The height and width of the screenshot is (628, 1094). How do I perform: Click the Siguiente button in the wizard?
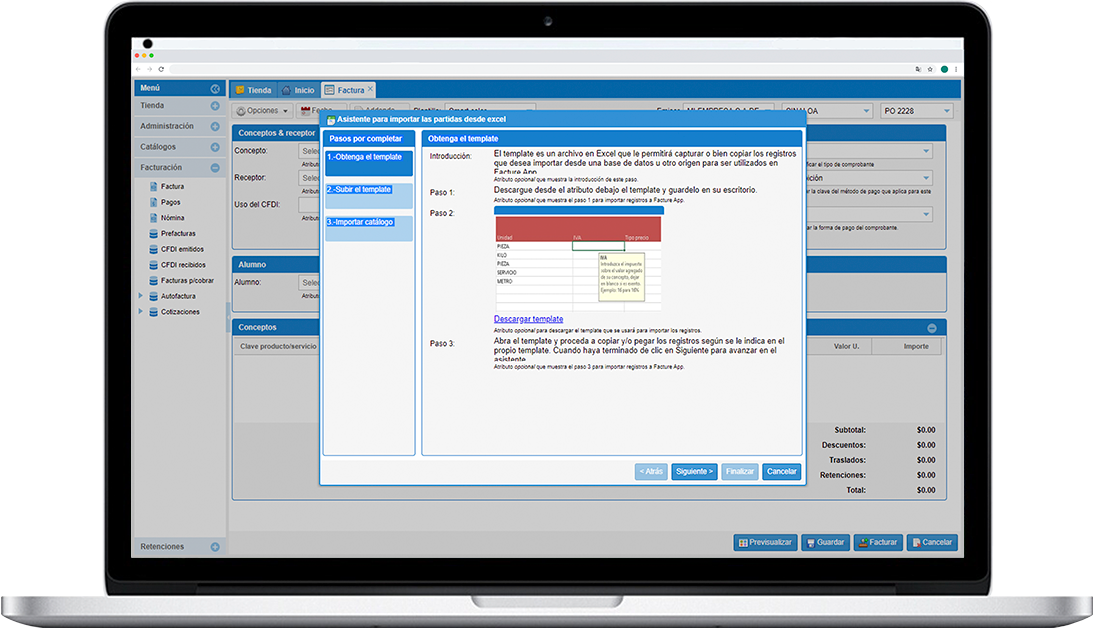pyautogui.click(x=694, y=471)
